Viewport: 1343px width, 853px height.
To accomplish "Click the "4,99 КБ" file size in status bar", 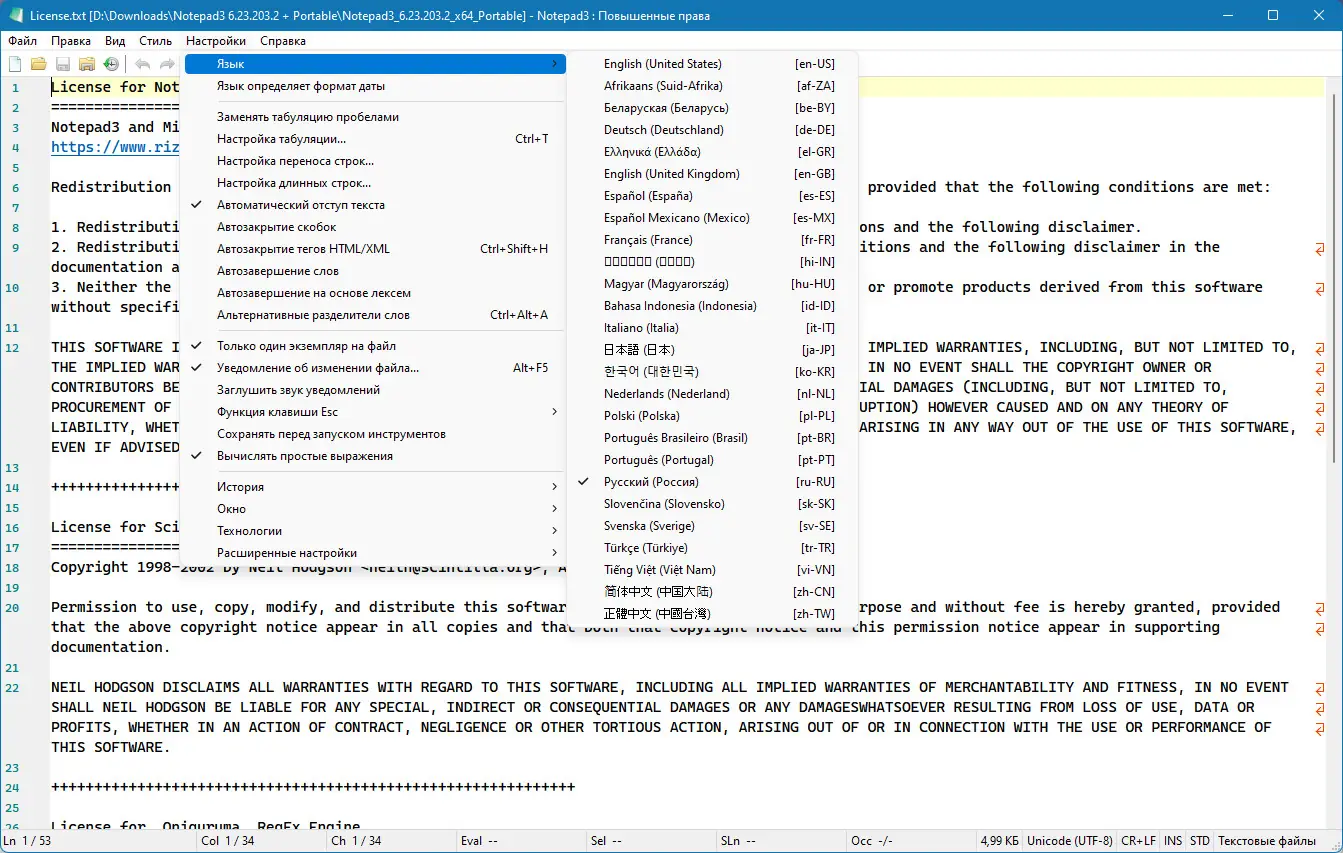I will coord(1000,841).
